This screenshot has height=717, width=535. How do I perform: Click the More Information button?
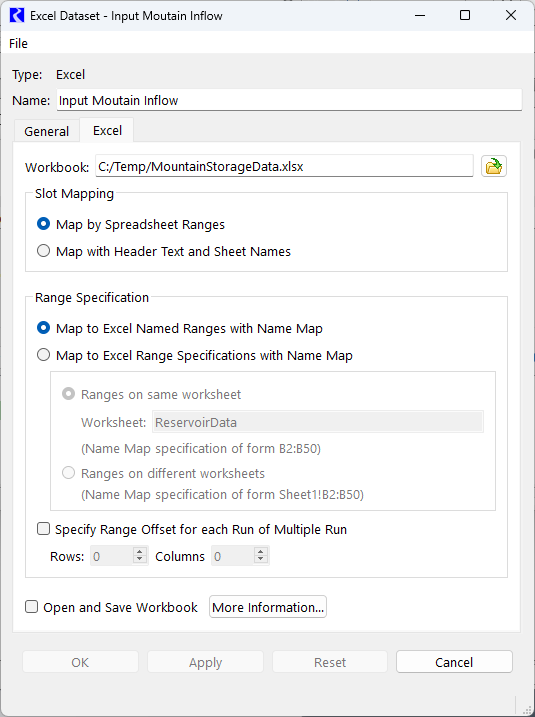[268, 607]
